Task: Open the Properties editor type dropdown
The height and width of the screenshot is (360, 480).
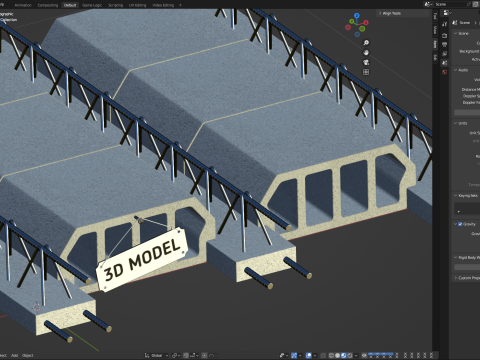Action: coord(447,13)
